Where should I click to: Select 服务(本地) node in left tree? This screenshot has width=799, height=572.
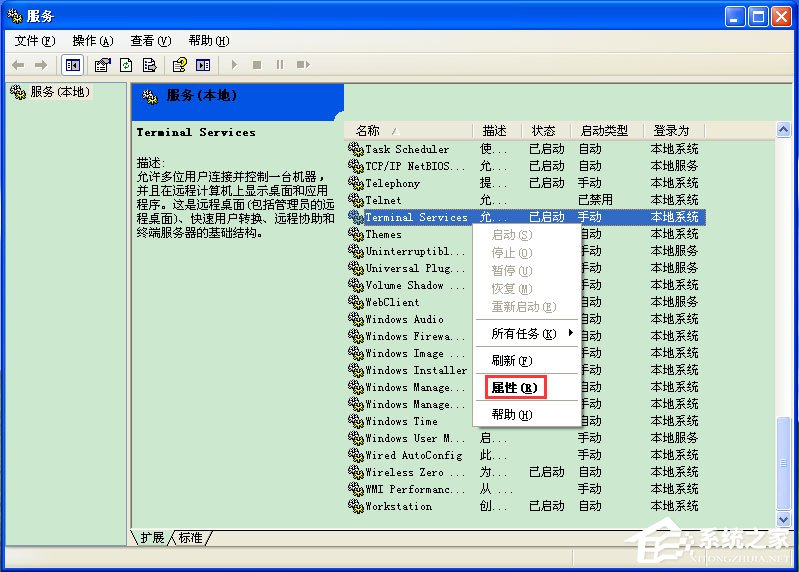coord(58,92)
